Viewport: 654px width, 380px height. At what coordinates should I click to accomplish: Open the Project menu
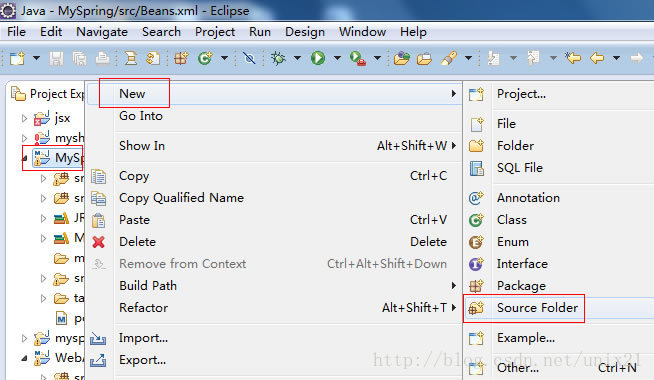click(x=215, y=32)
